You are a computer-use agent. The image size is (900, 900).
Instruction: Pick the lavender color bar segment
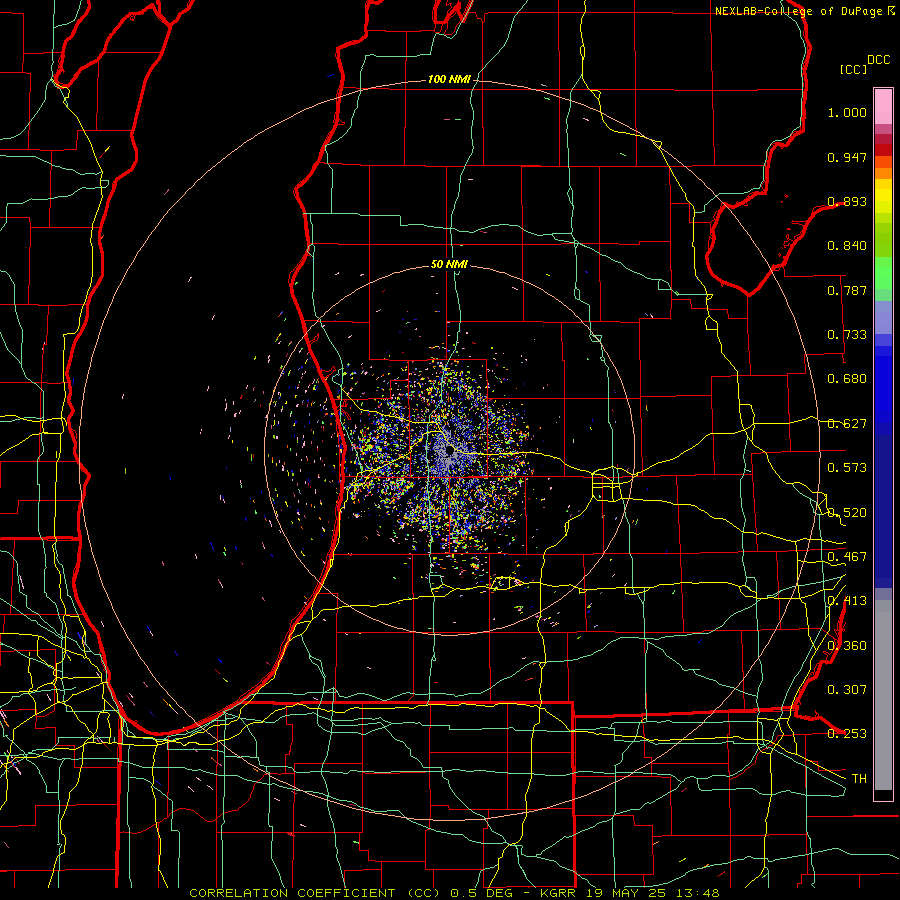883,317
